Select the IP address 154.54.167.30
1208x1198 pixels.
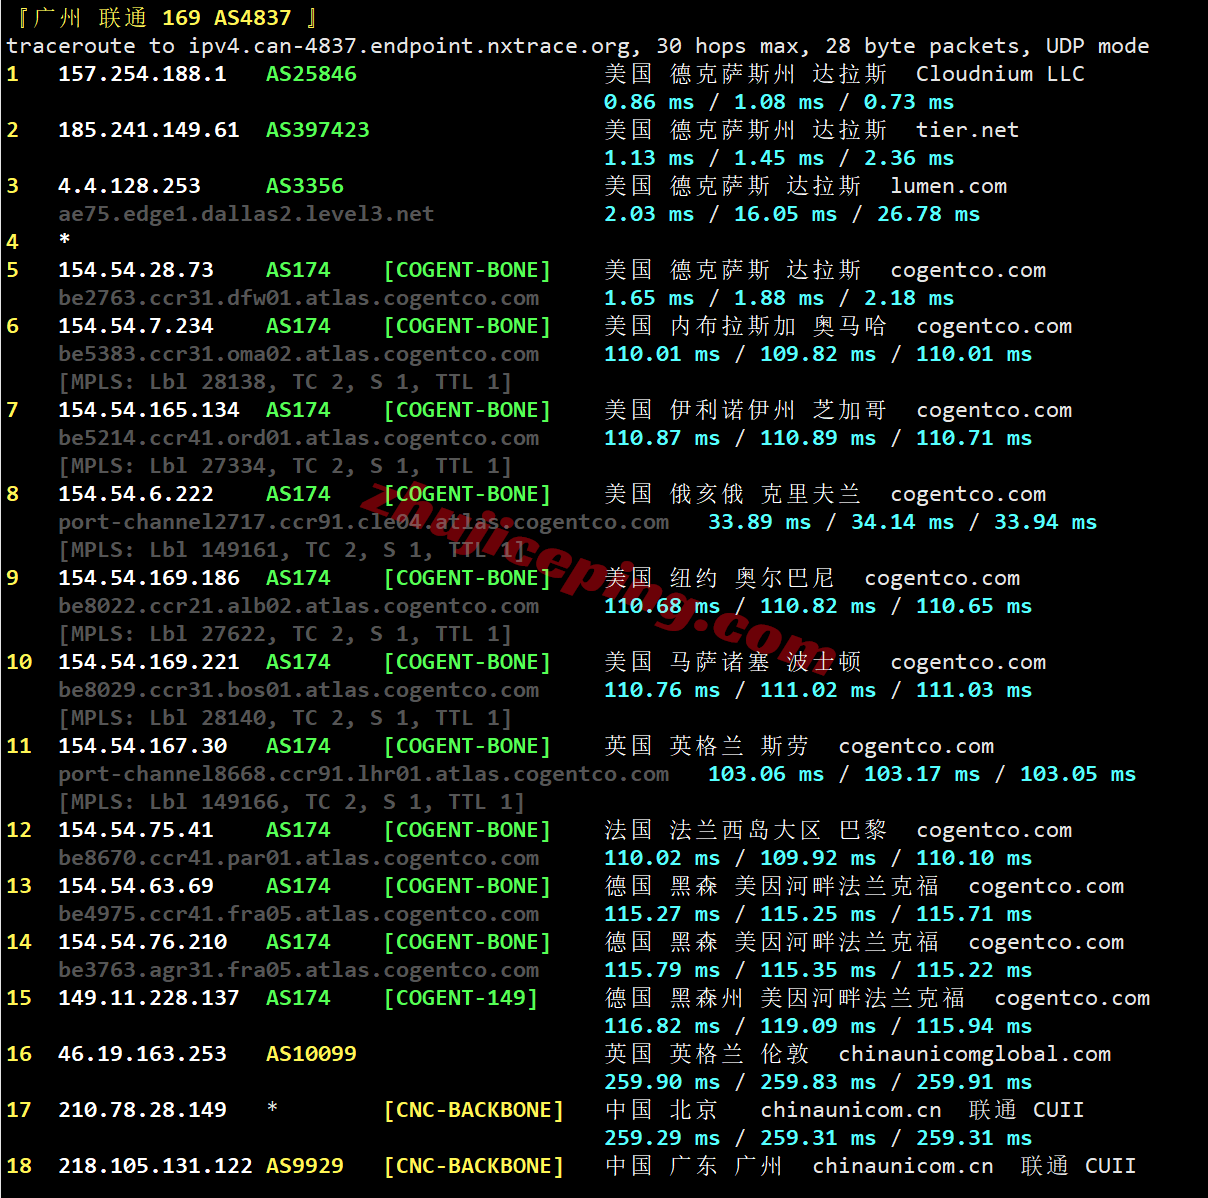click(x=142, y=746)
